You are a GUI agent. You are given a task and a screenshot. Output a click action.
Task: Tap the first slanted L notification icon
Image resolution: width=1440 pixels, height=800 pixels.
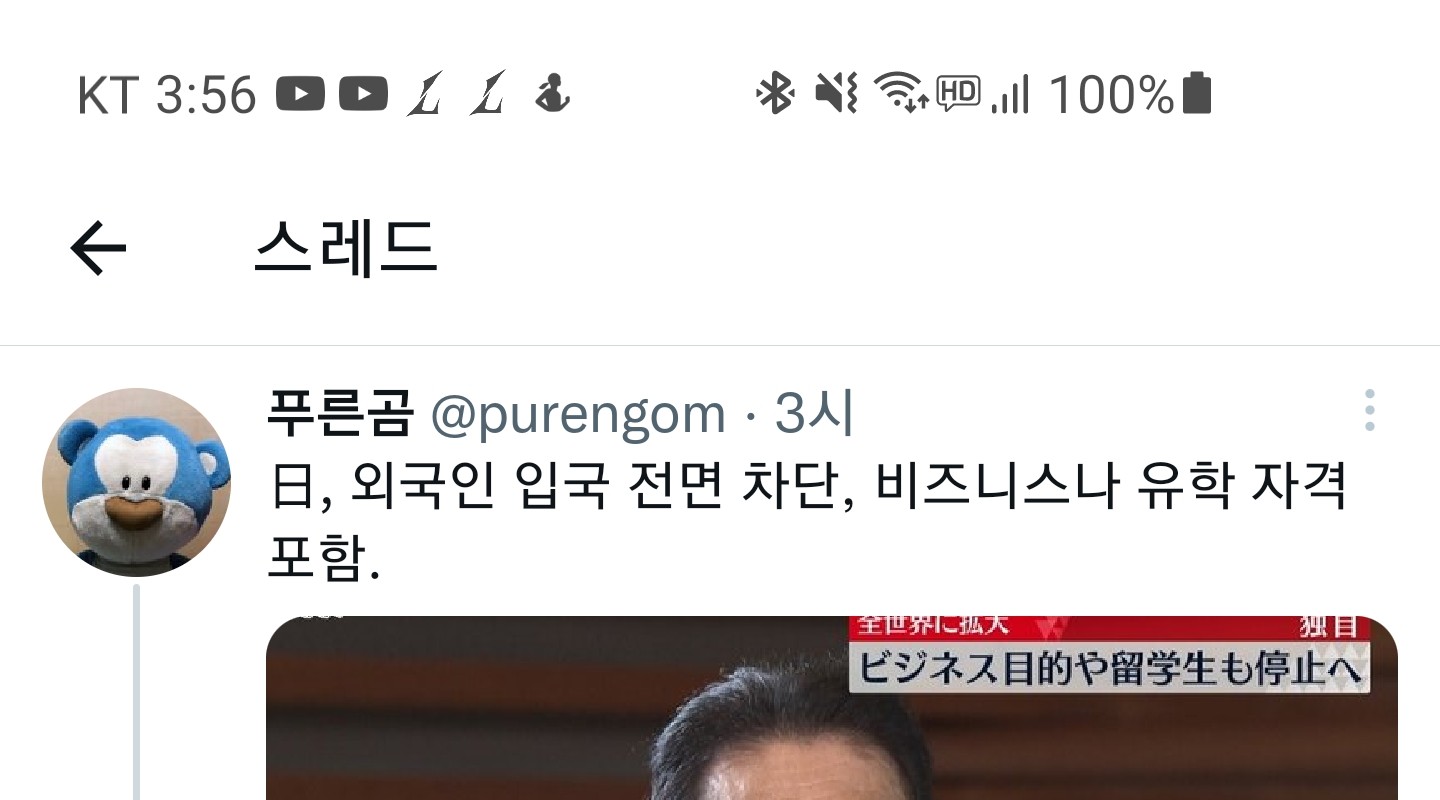(x=425, y=94)
